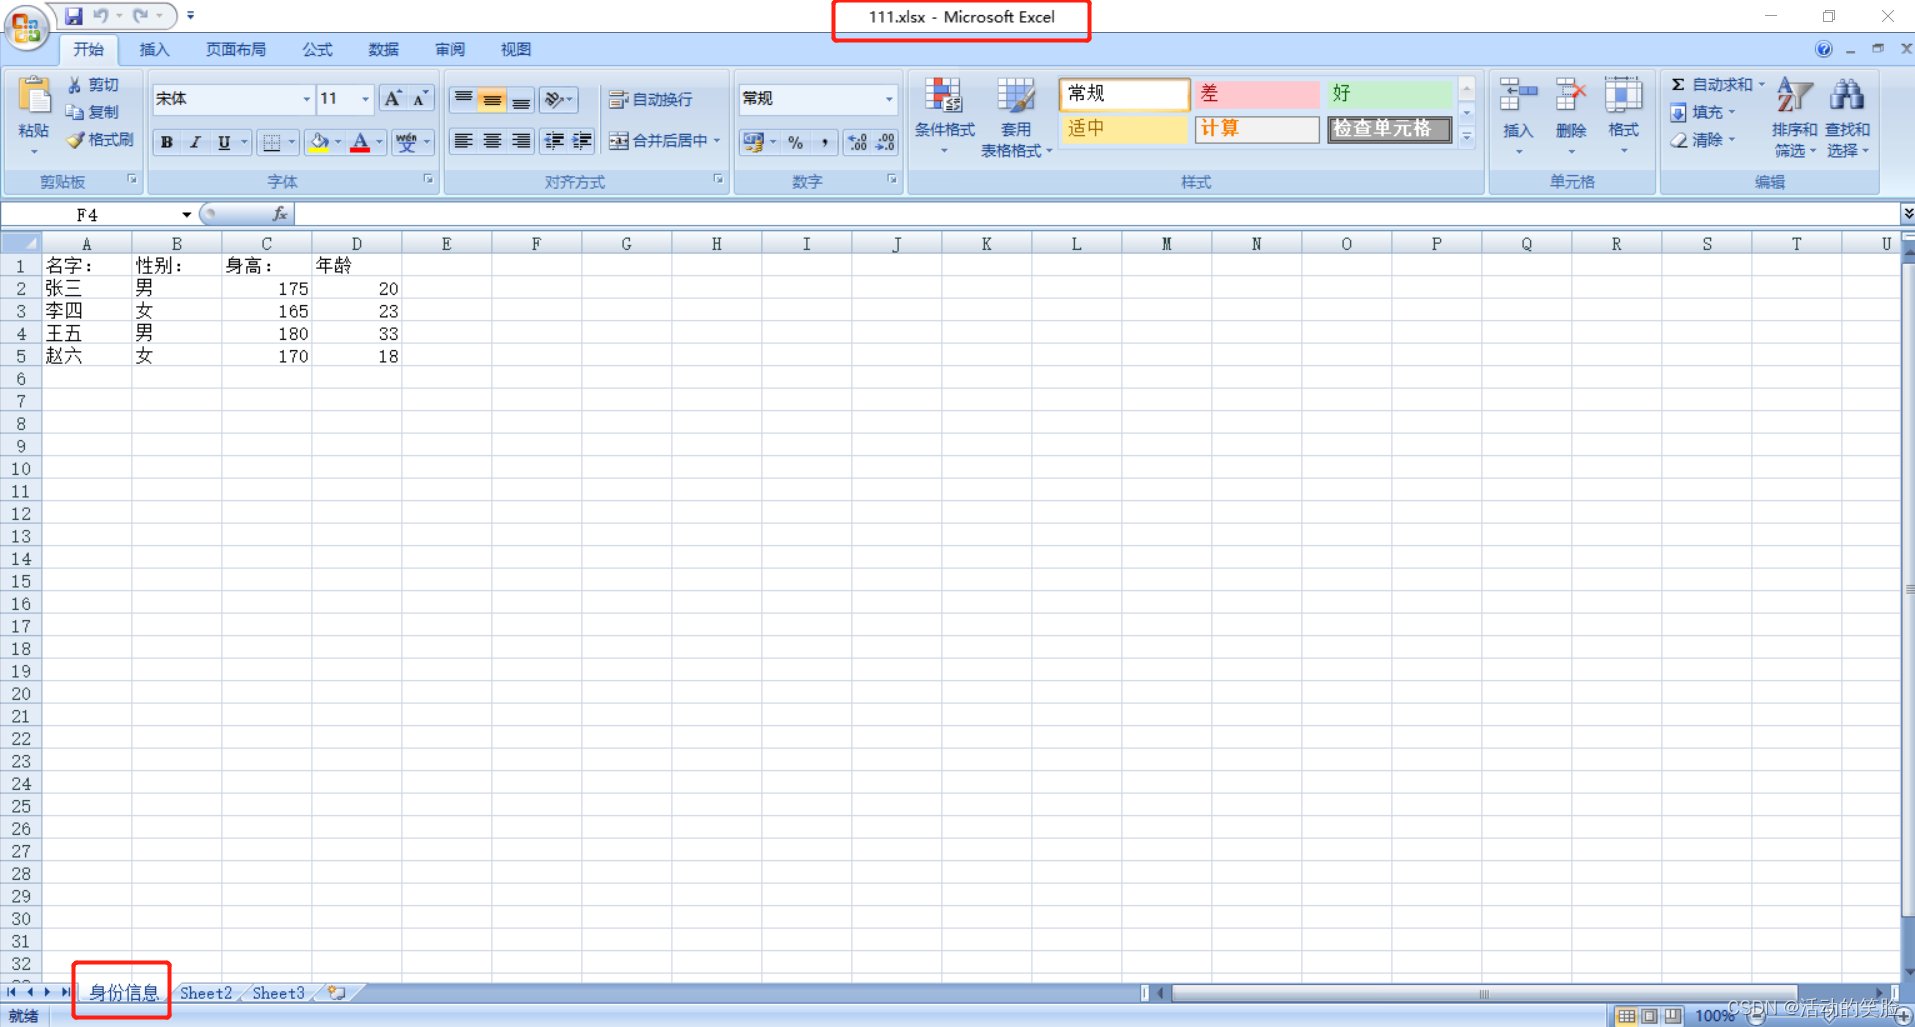This screenshot has width=1915, height=1027.
Task: Toggle italic formatting
Action: pos(195,142)
